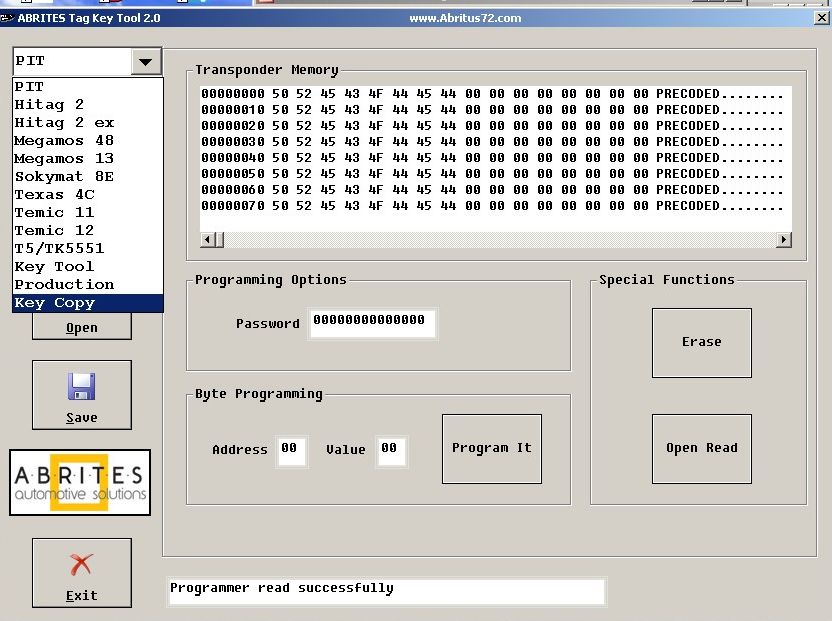The height and width of the screenshot is (621, 832).
Task: Click memory row at offset 00000050
Action: coord(492,174)
